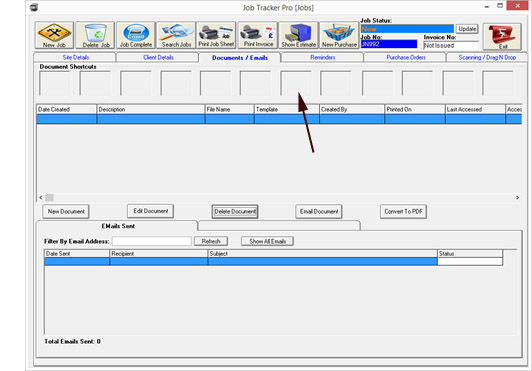The image size is (532, 371).
Task: Click the Edit Document button
Action: (151, 211)
